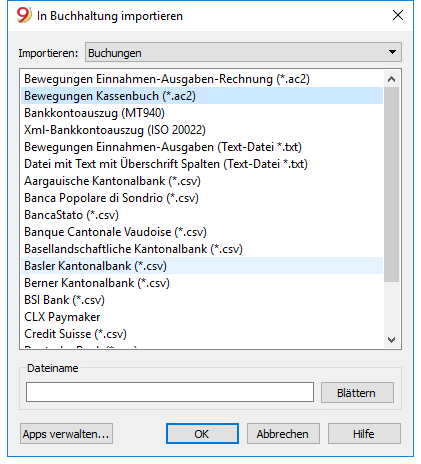Click scrollbar up arrow in format list
Viewport: 421px width, 464px height.
pos(392,79)
